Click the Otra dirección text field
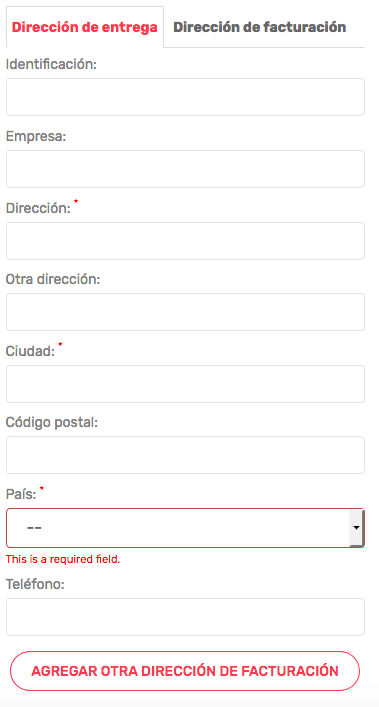Viewport: 379px width, 707px height. (x=185, y=312)
